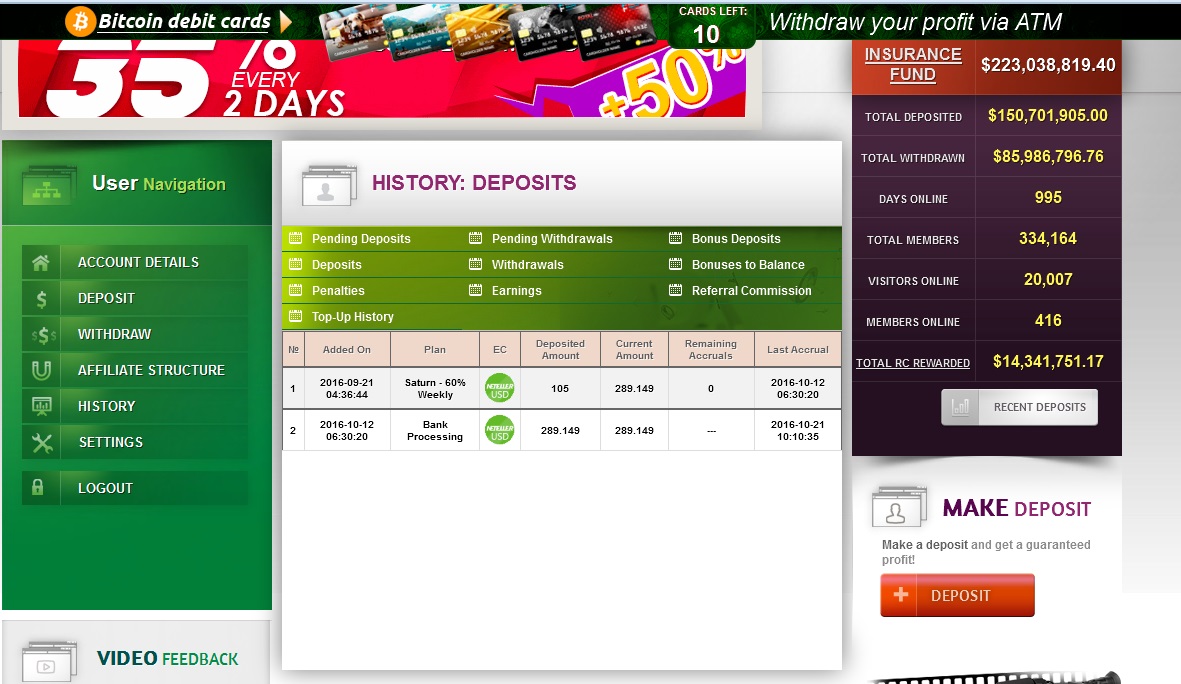This screenshot has width=1181, height=684.
Task: Click the chart icon on Recent Deposits
Action: [961, 407]
